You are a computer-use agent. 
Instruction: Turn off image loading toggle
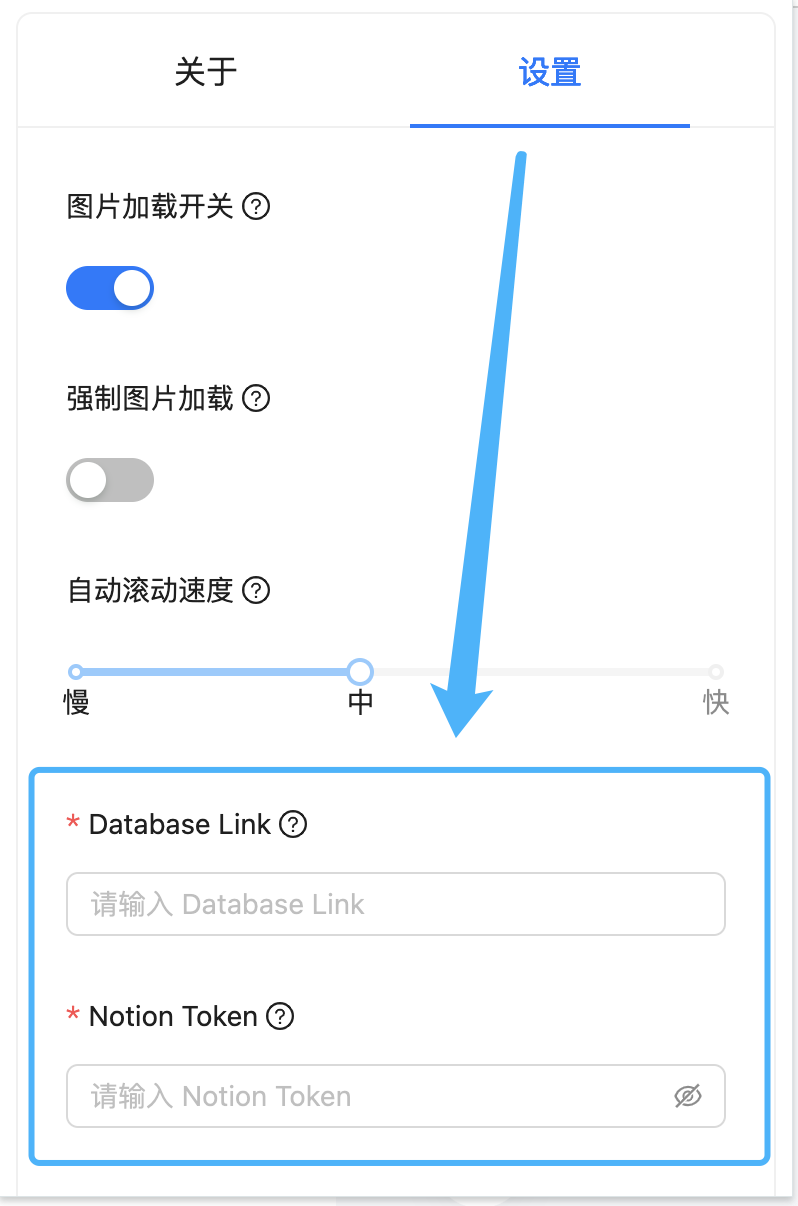pyautogui.click(x=110, y=288)
